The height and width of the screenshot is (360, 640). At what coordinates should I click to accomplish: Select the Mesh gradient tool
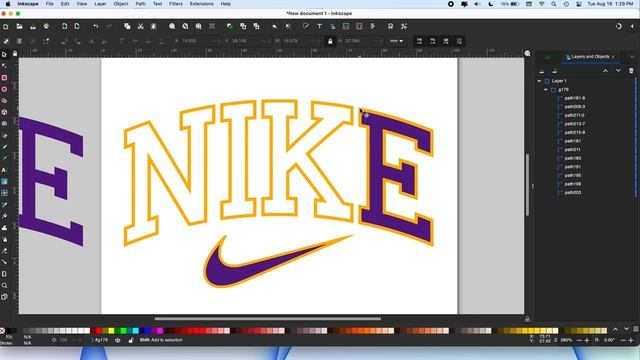point(4,193)
